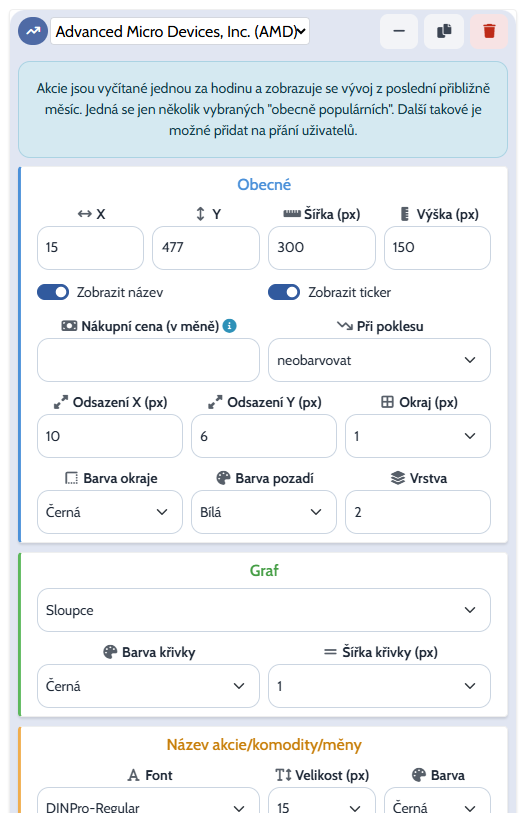Focus the Nákupní cena input field
The width and height of the screenshot is (526, 813).
click(x=148, y=360)
